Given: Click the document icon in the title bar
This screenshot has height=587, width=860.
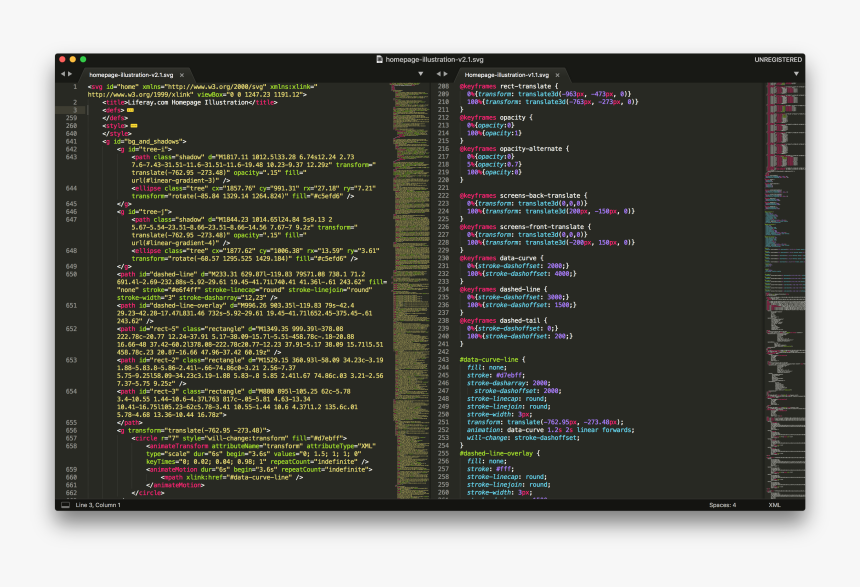Looking at the screenshot, I should click(x=379, y=60).
